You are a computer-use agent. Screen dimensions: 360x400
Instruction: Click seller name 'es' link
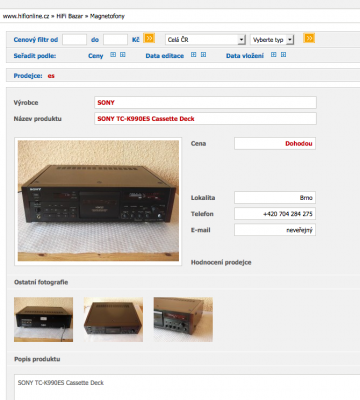(51, 76)
